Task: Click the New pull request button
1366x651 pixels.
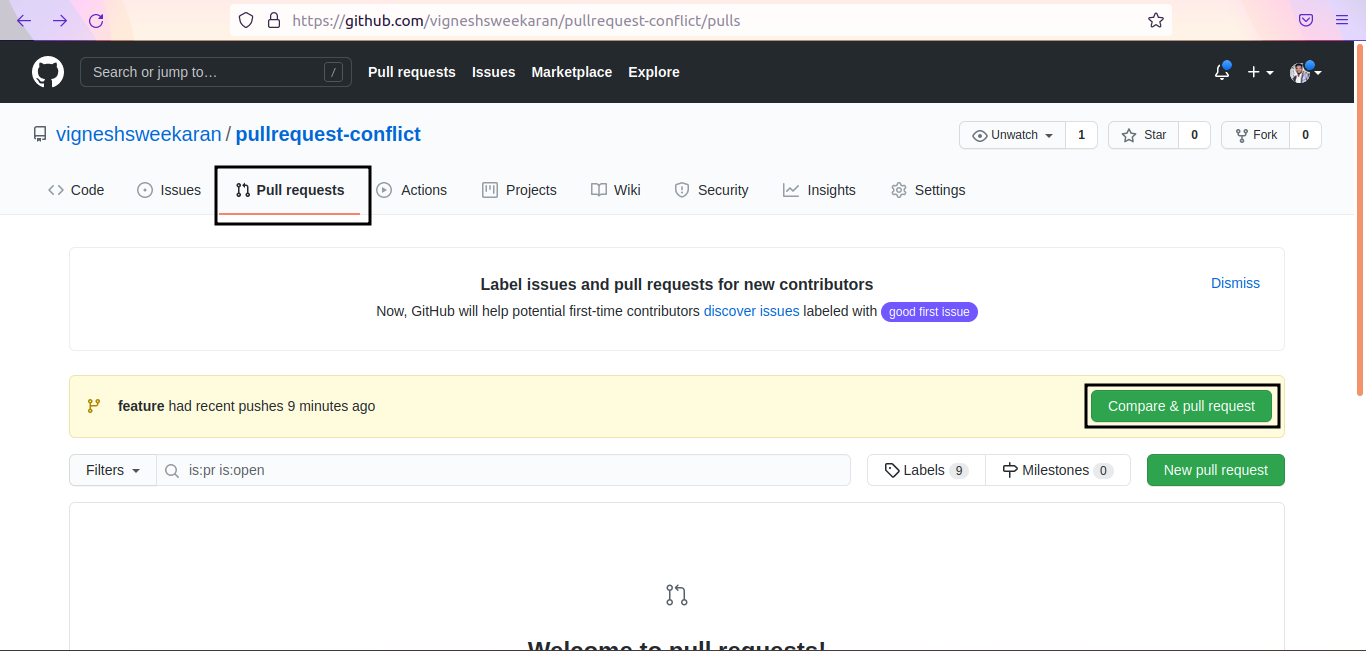Action: 1215,470
